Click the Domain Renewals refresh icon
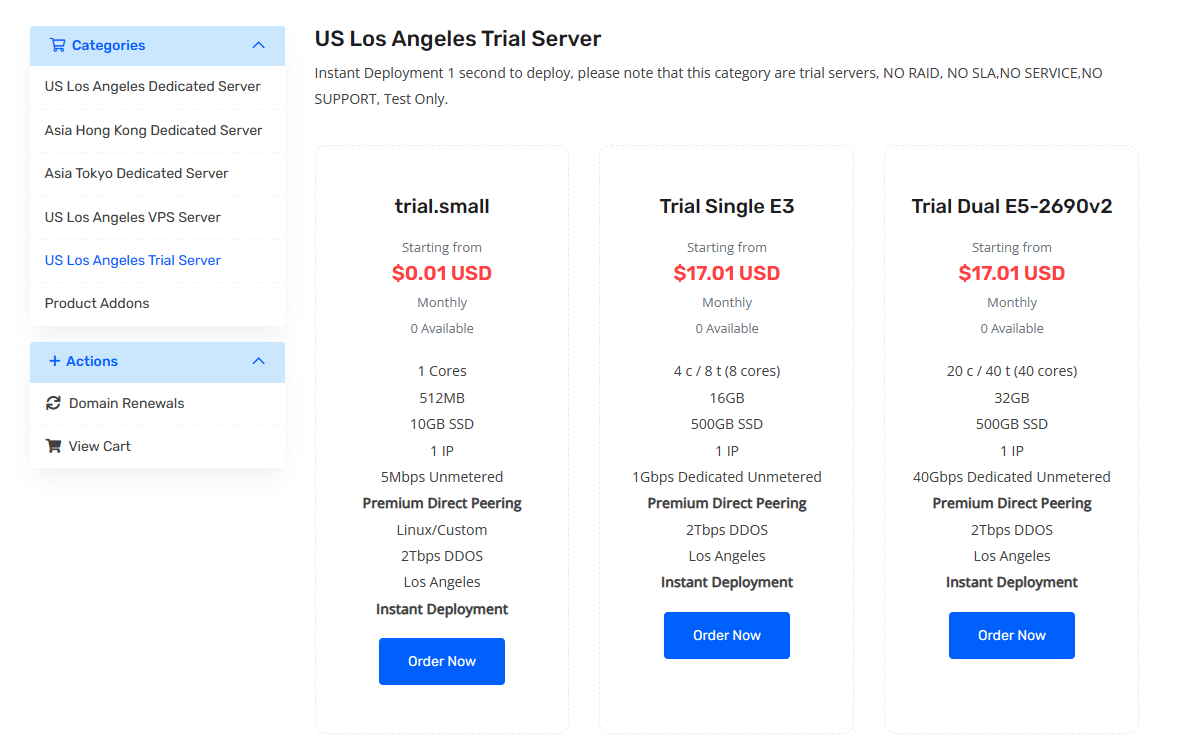The width and height of the screenshot is (1198, 743). click(54, 403)
